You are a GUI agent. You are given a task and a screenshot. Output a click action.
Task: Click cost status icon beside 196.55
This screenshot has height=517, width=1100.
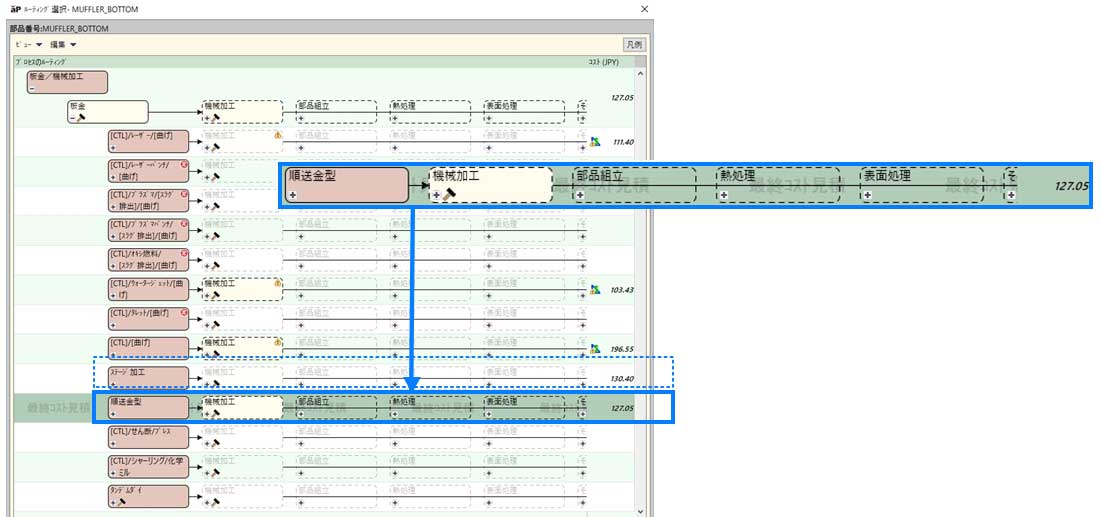click(595, 349)
